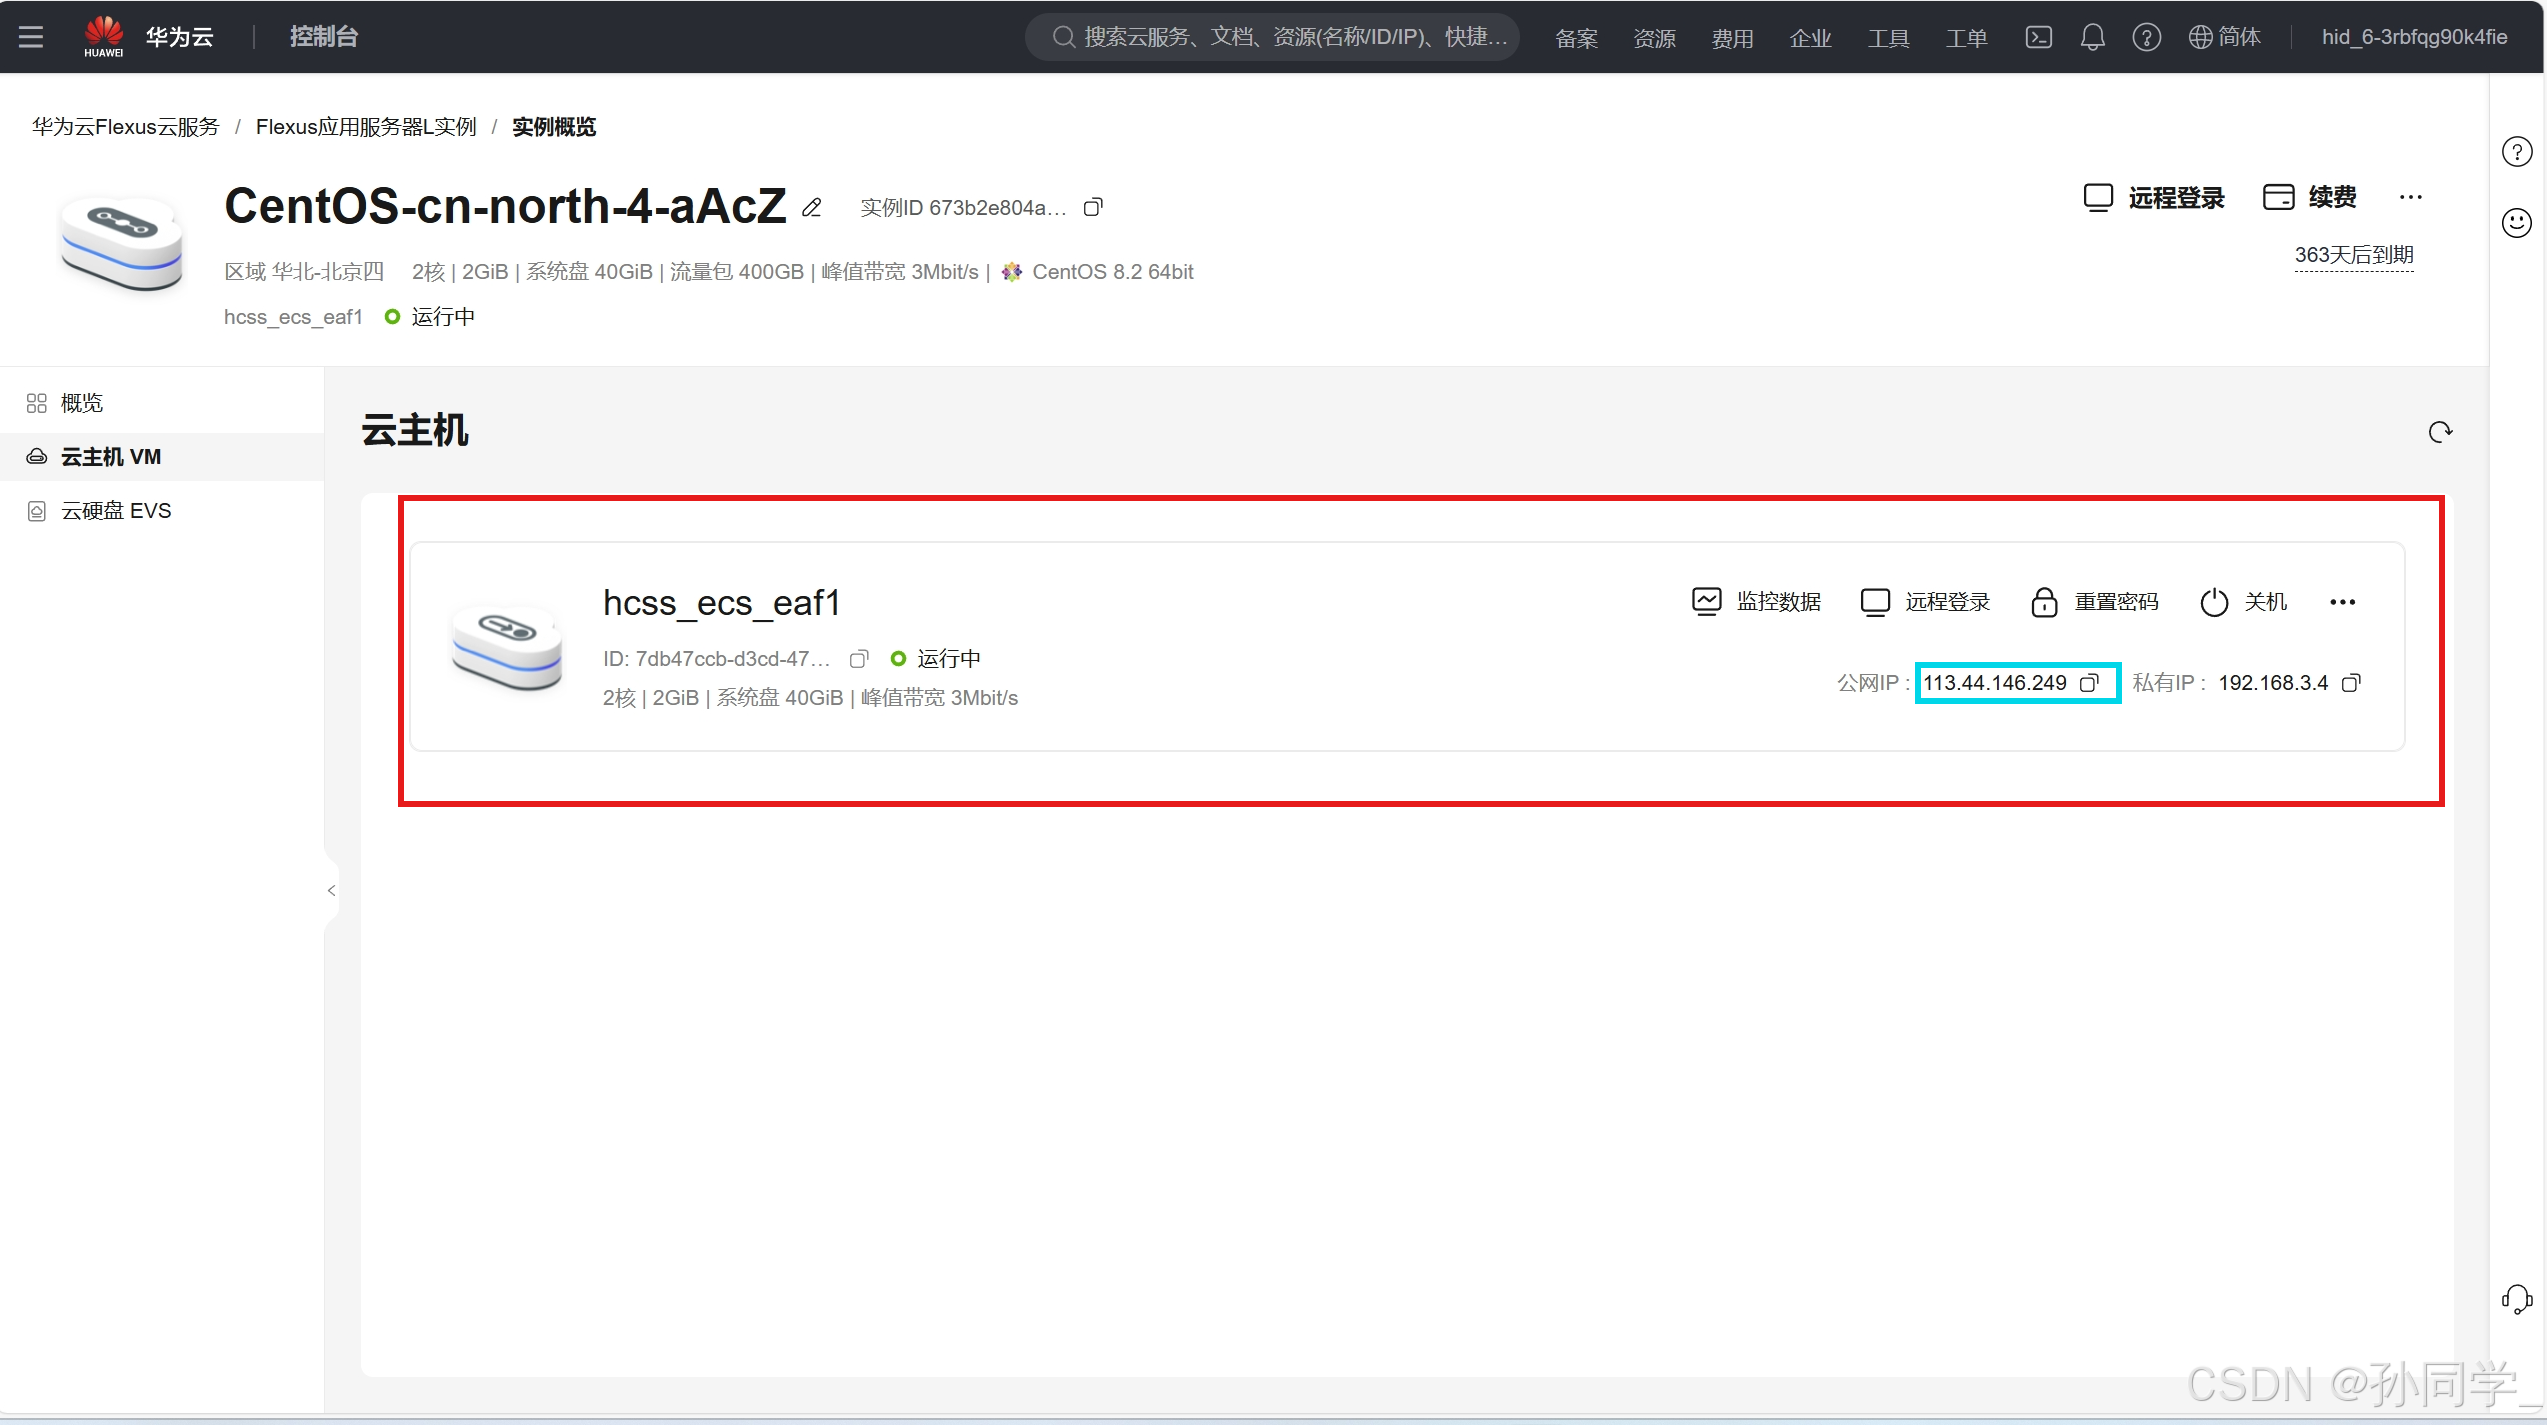
Task: Open the header more options ellipsis
Action: point(2411,198)
